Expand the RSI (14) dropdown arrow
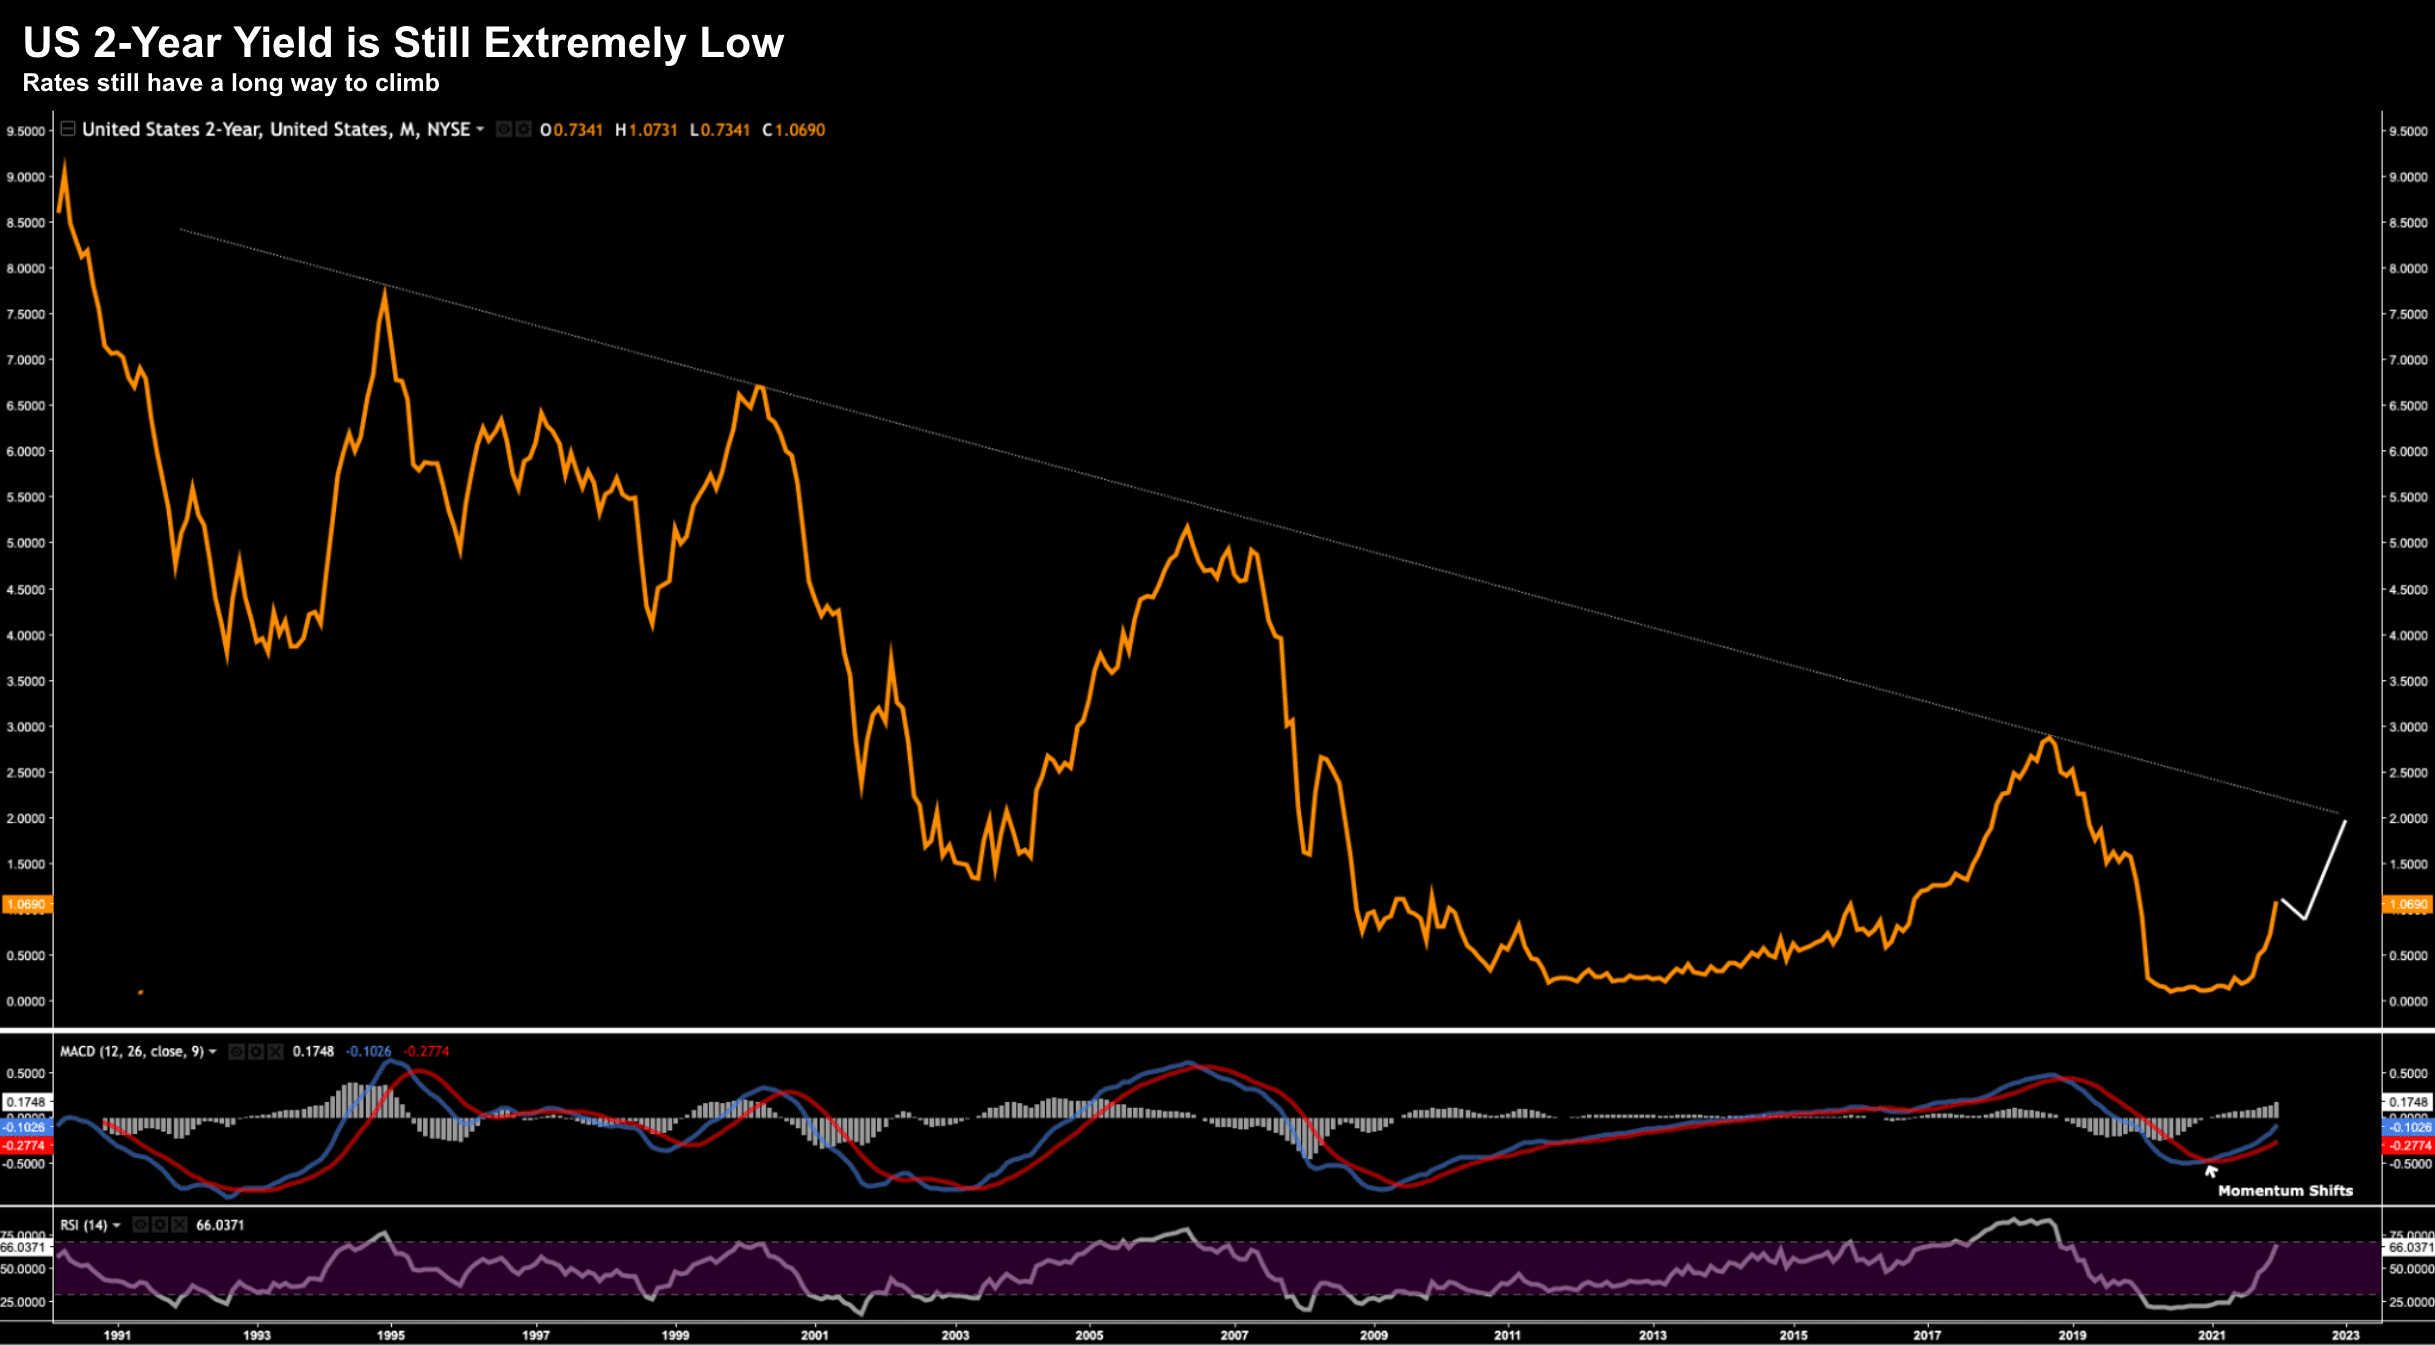2435x1345 pixels. [x=117, y=1225]
